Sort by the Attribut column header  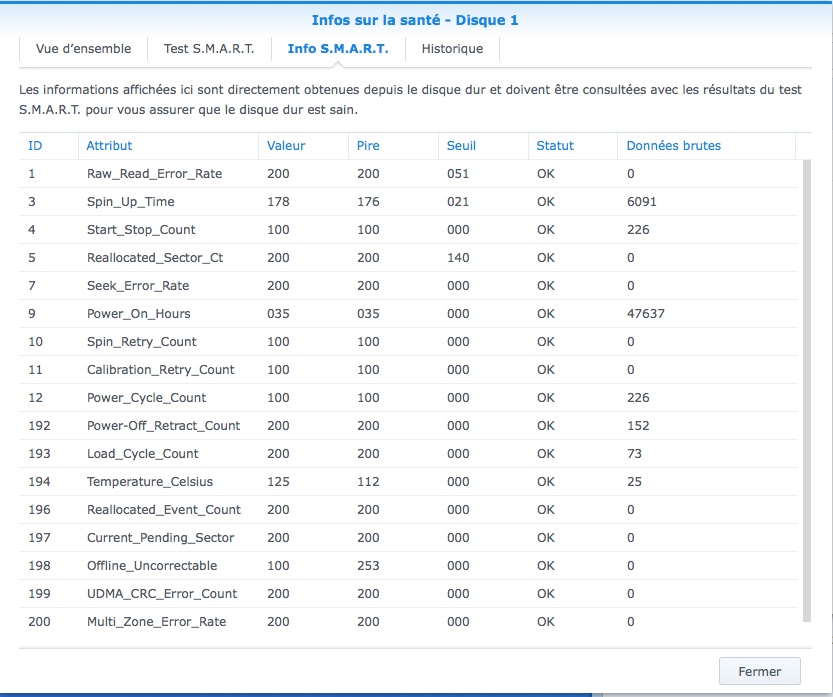pyautogui.click(x=109, y=145)
